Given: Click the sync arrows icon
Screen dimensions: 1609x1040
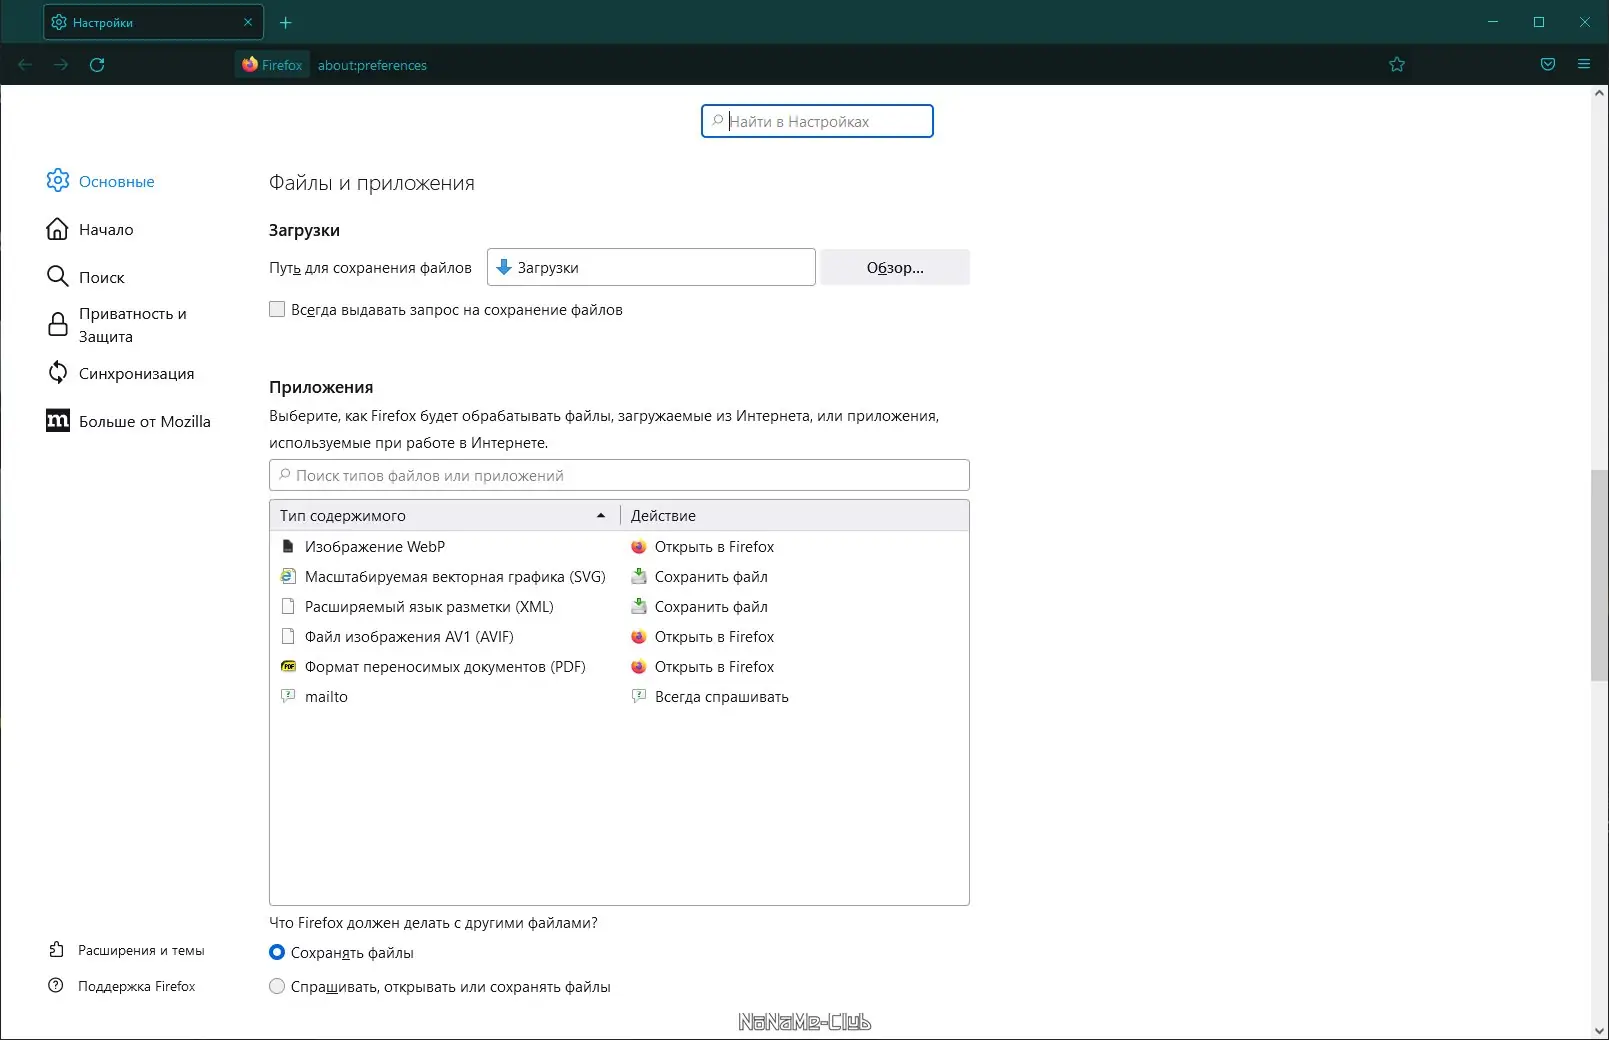Looking at the screenshot, I should (58, 372).
